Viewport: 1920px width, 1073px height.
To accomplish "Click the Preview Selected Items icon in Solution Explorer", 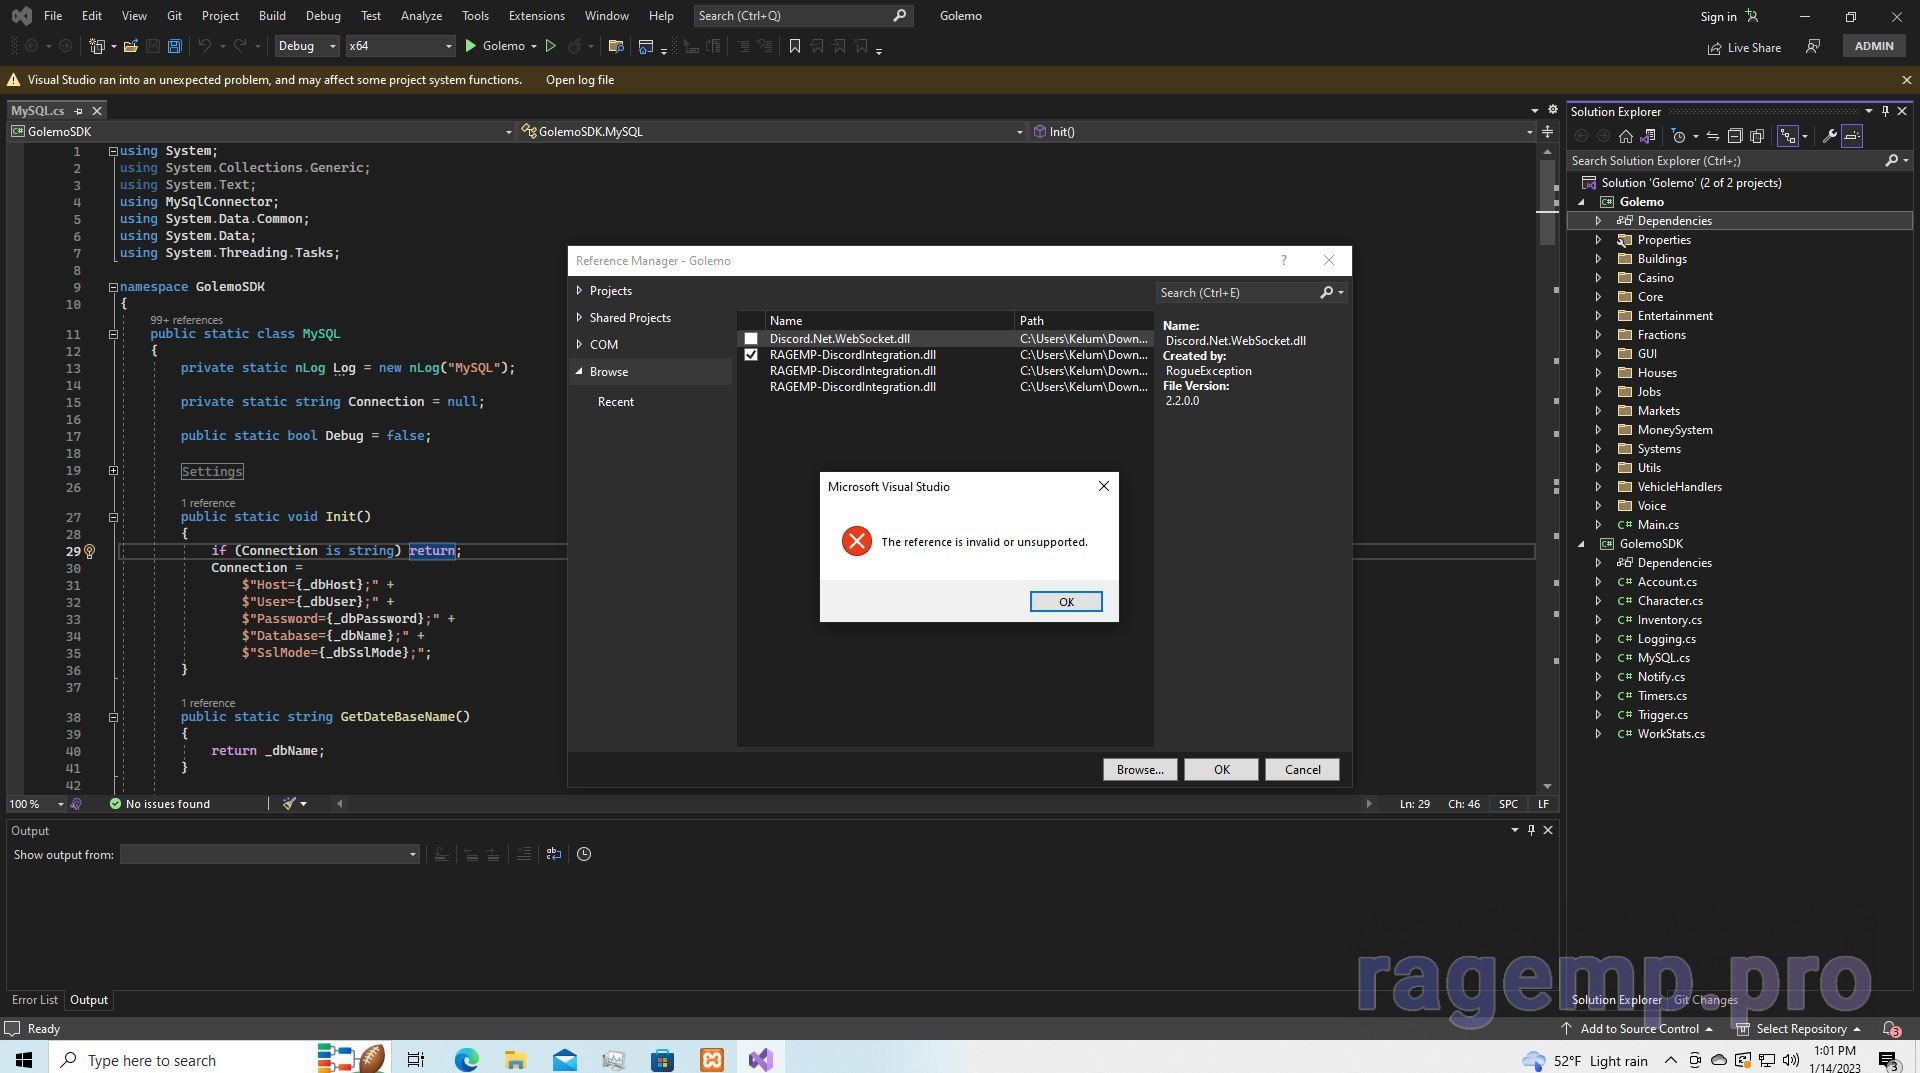I will coord(1852,136).
